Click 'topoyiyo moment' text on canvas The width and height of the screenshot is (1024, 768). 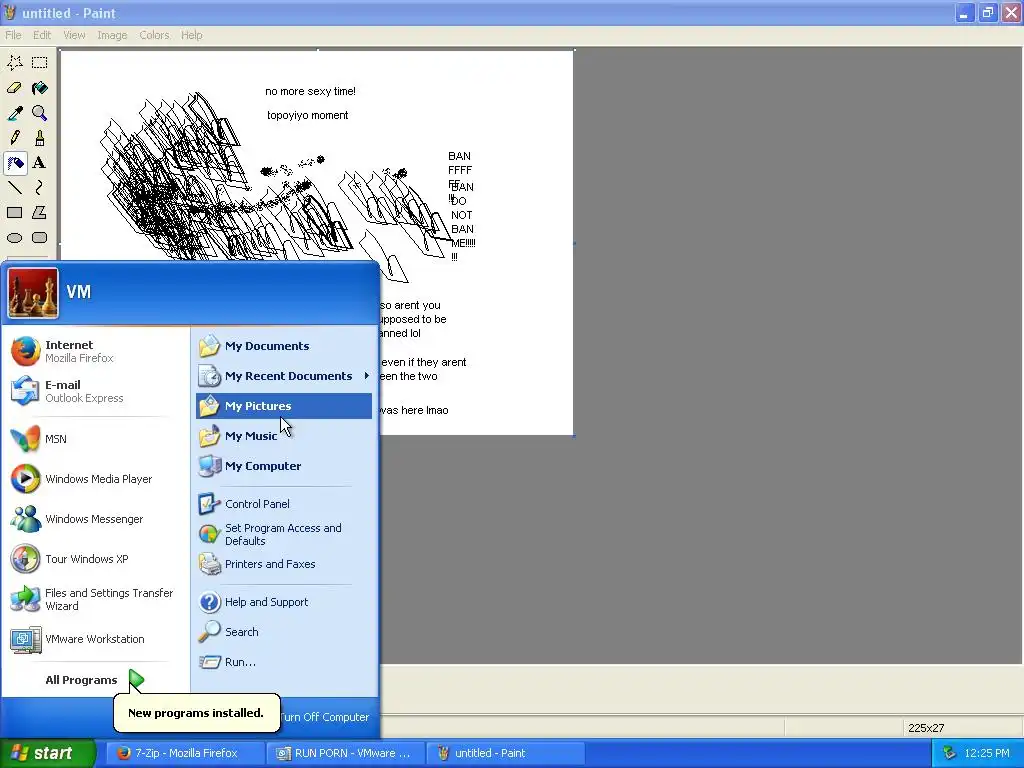(308, 116)
